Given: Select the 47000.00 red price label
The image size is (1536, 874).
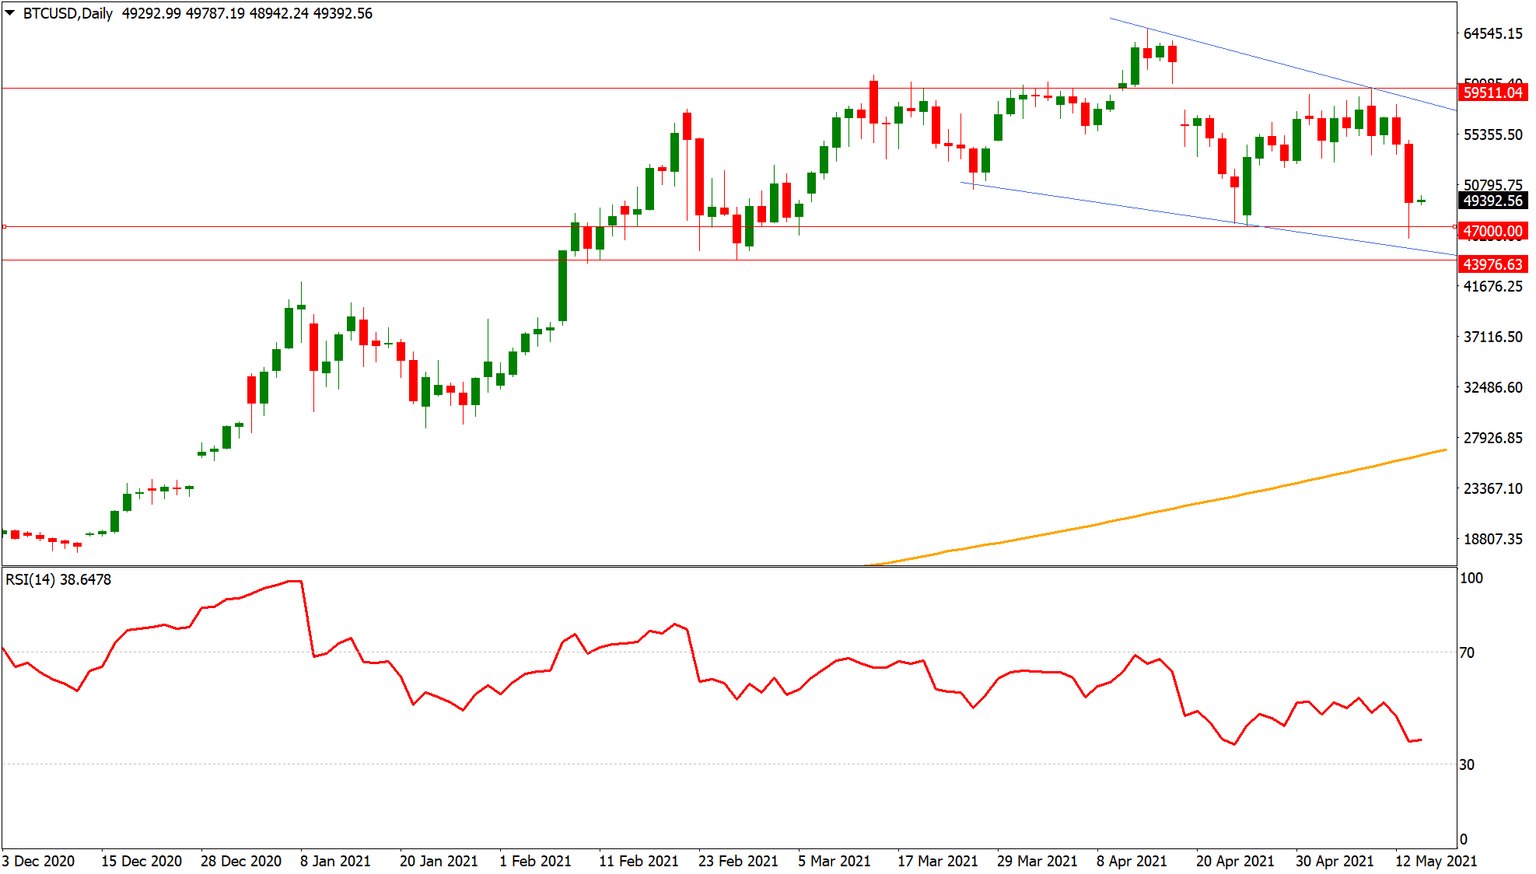Looking at the screenshot, I should pos(1493,231).
